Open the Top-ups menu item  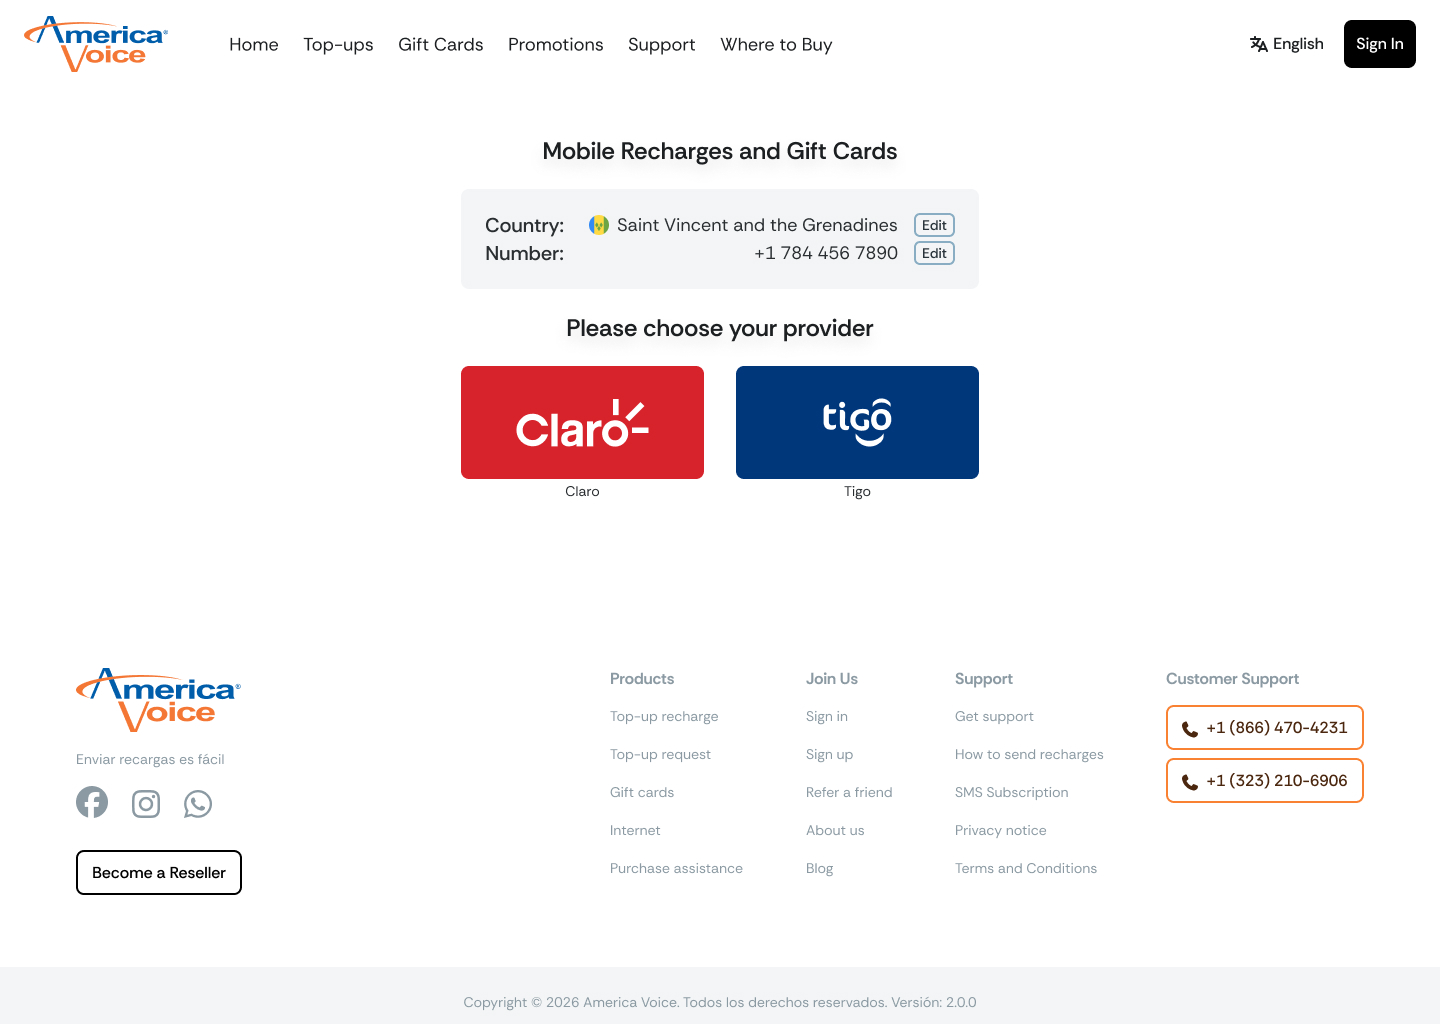pos(338,44)
